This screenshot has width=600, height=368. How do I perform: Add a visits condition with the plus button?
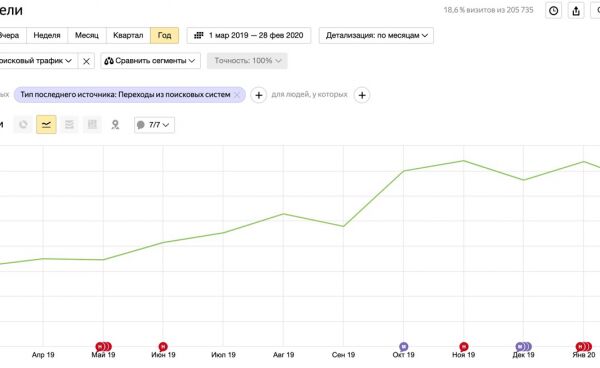[259, 95]
